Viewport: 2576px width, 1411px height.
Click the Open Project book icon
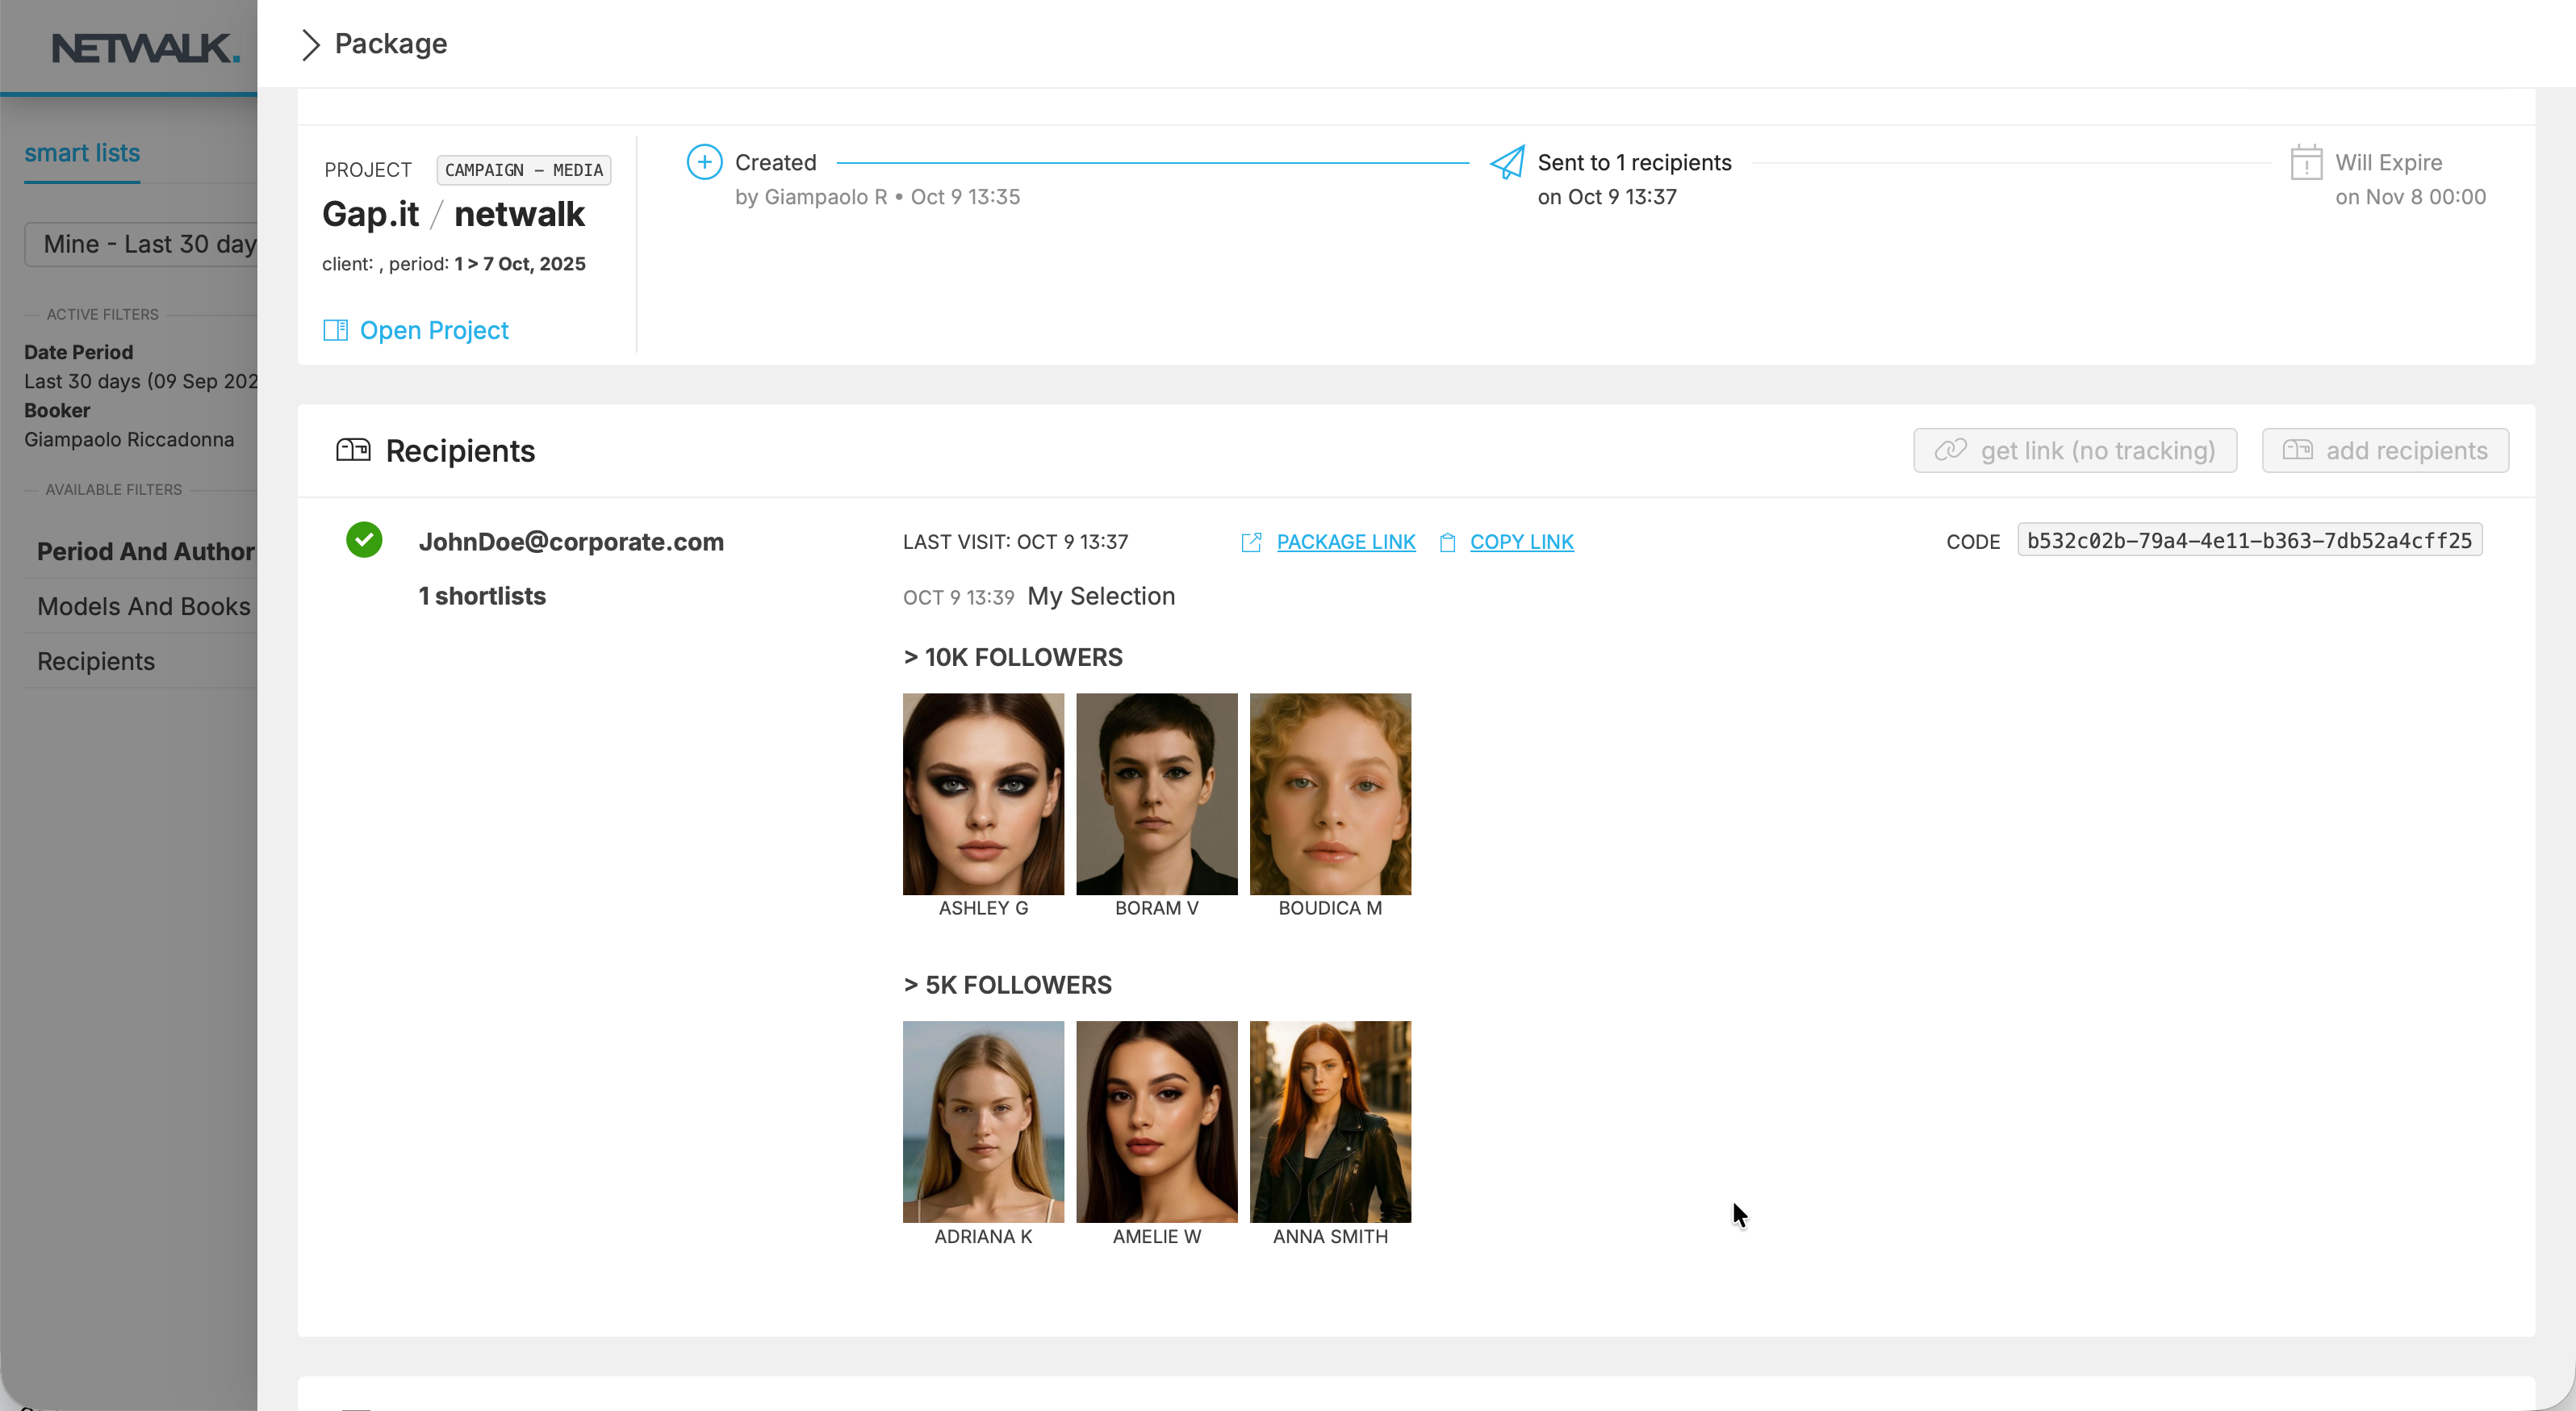click(x=335, y=330)
